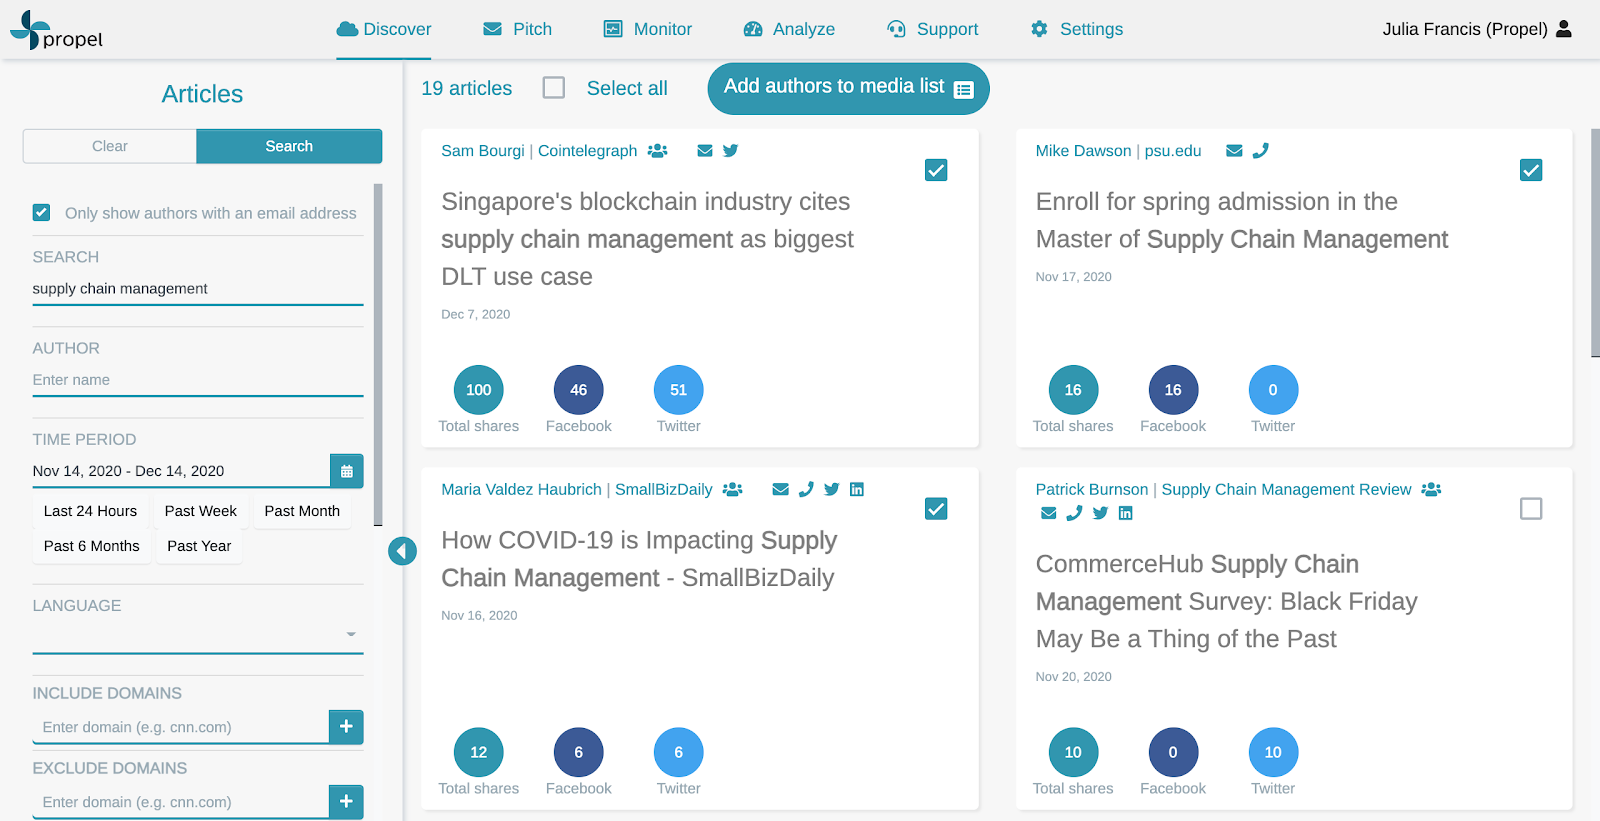1600x821 pixels.
Task: Click the Author name input field
Action: pos(198,380)
